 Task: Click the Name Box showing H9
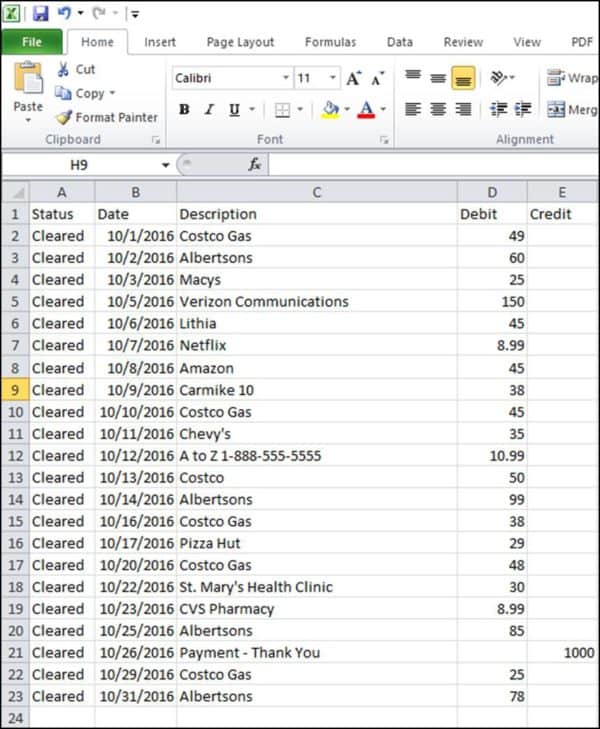(x=80, y=165)
